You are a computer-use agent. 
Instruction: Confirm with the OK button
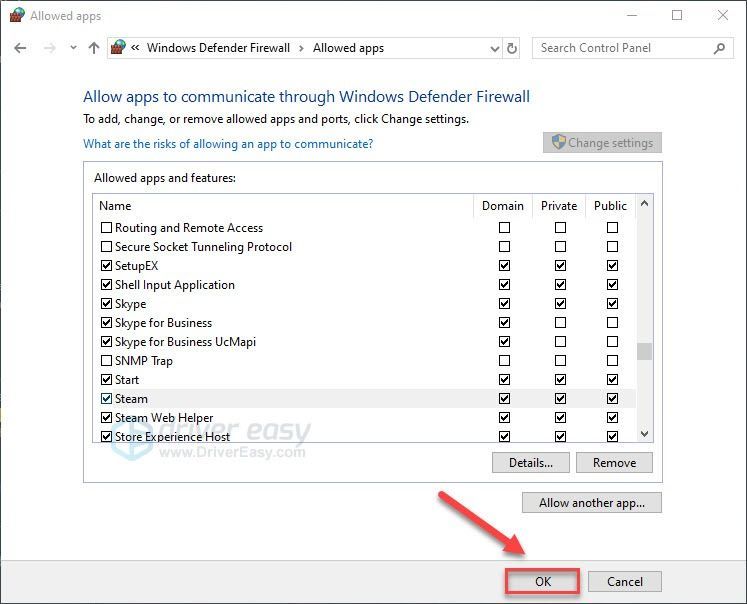(543, 581)
